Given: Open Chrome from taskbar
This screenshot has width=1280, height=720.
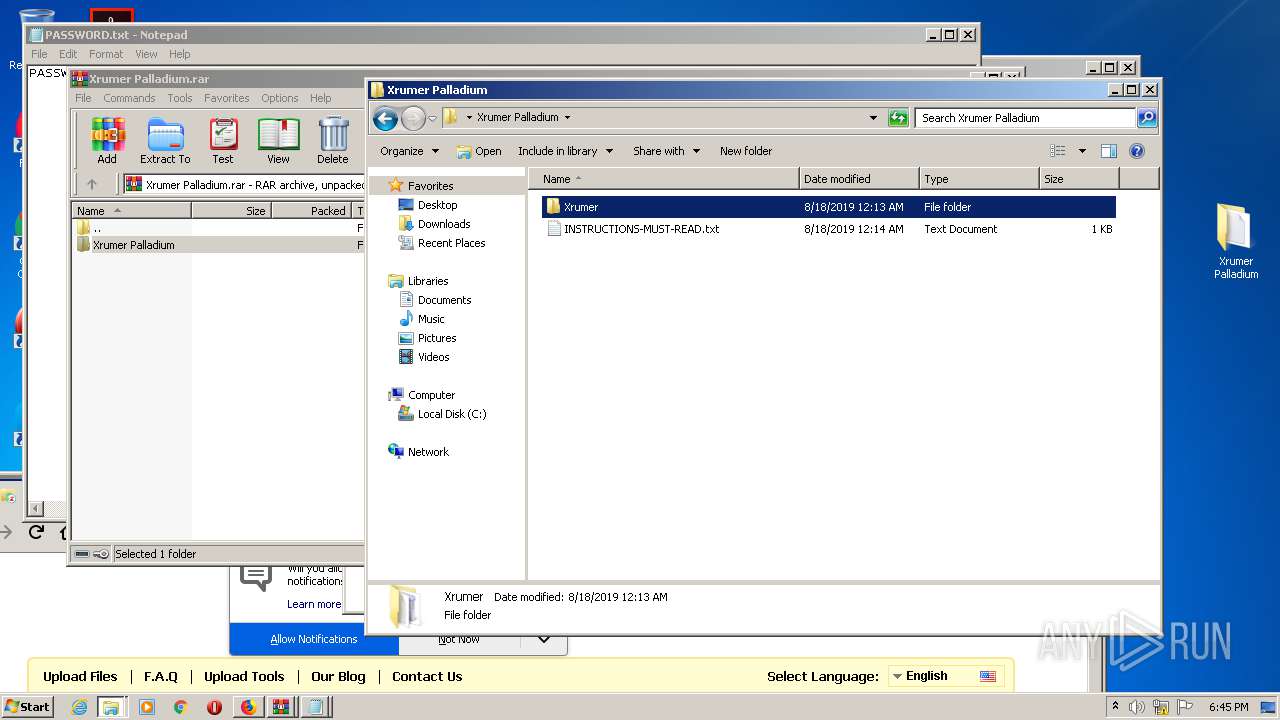Looking at the screenshot, I should [x=181, y=707].
